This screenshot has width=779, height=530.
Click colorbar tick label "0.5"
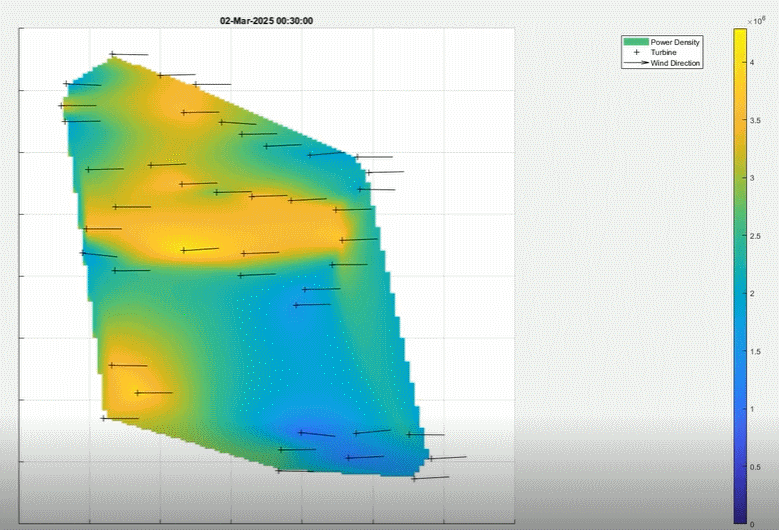point(755,467)
